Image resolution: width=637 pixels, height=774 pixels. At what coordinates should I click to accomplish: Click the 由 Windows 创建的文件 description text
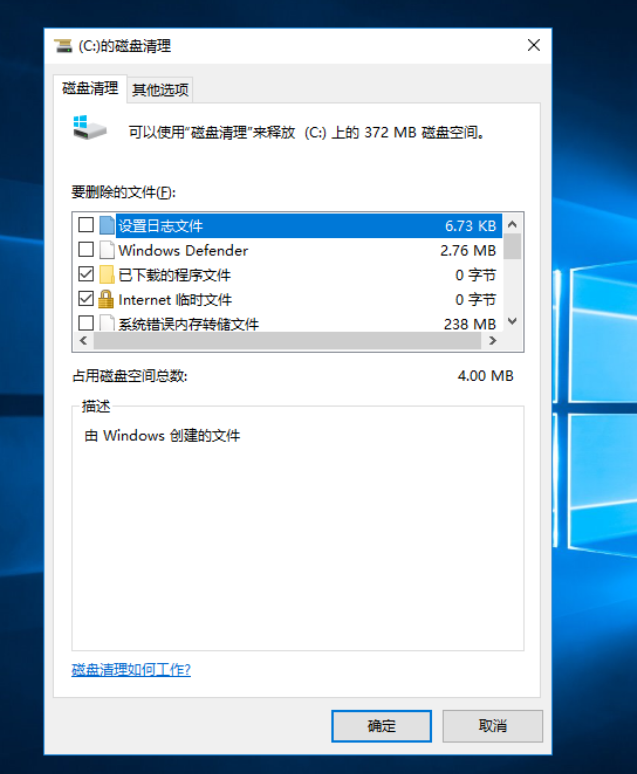[162, 436]
